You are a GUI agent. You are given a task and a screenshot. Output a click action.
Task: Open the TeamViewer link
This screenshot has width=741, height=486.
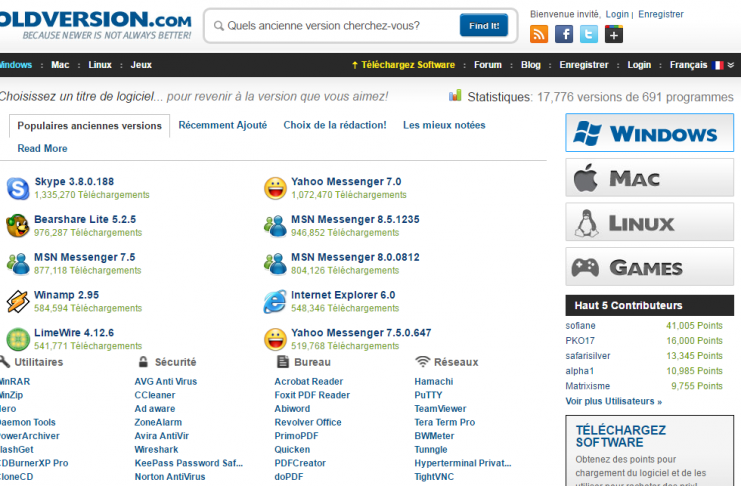click(x=440, y=409)
